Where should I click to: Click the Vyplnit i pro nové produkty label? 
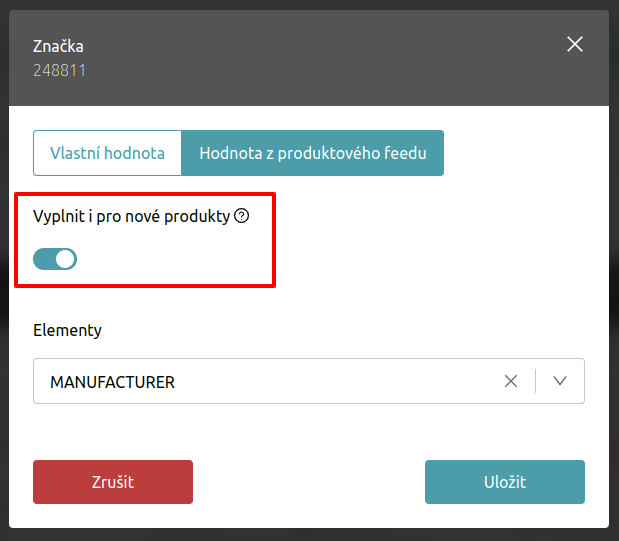pos(131,215)
